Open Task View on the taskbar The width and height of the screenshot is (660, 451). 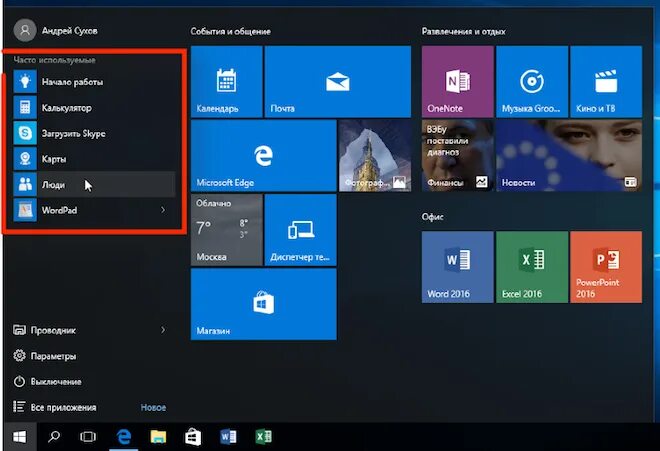coord(88,437)
